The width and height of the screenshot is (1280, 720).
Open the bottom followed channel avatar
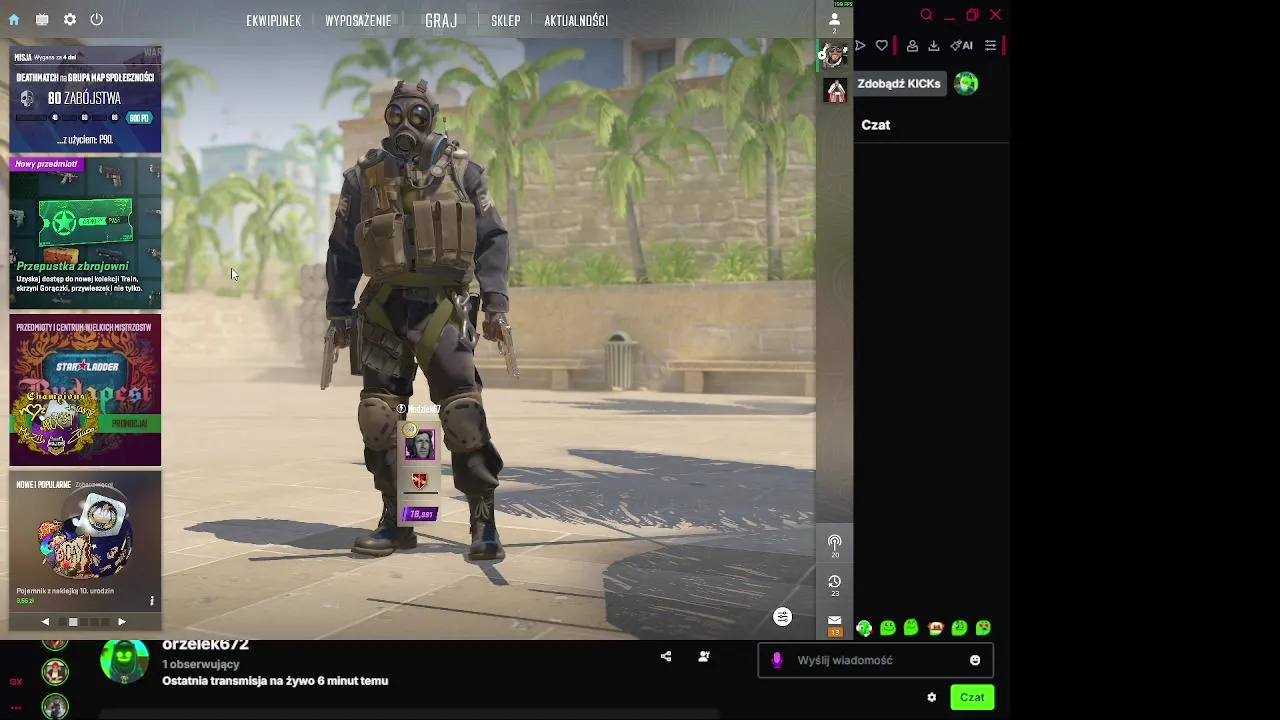click(55, 706)
